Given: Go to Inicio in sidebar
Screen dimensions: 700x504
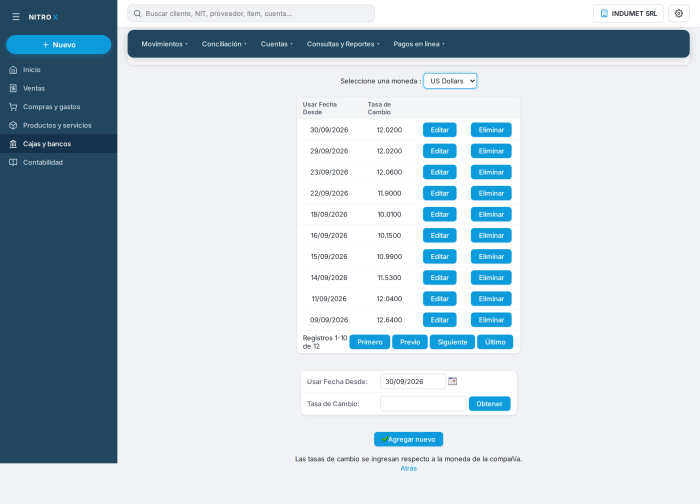Looking at the screenshot, I should click(x=58, y=70).
